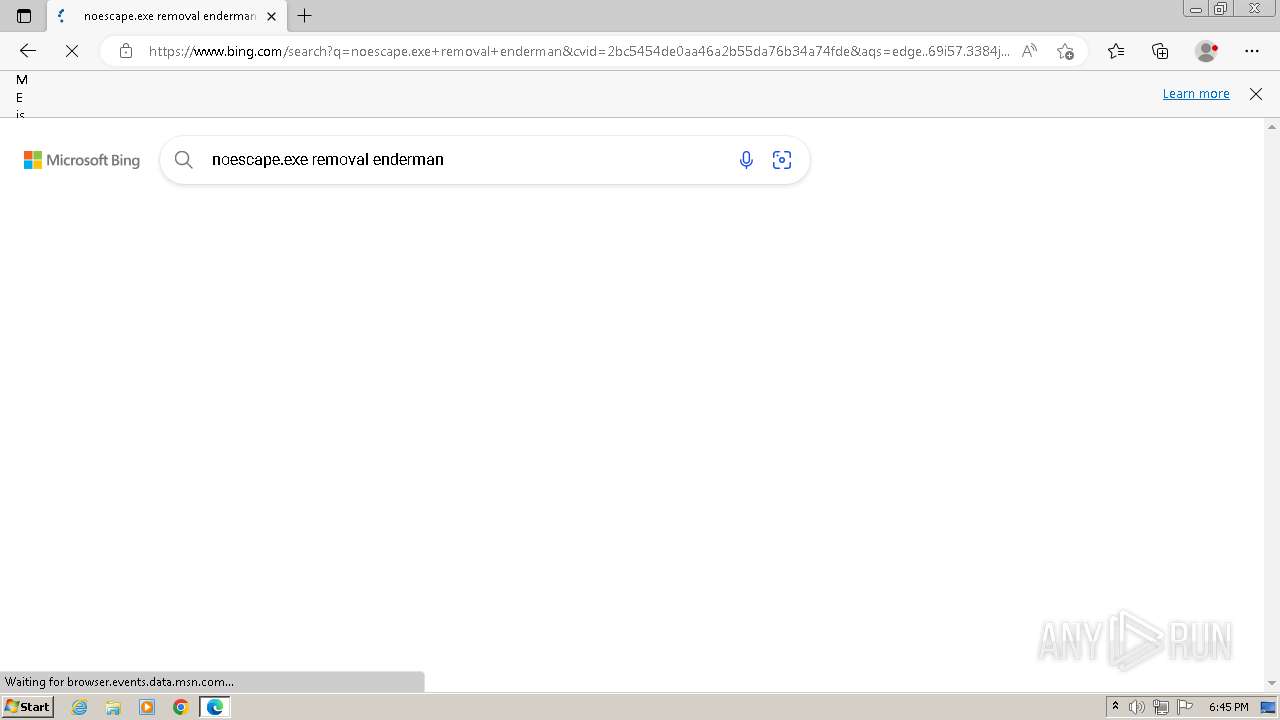
Task: Open a new tab with plus button
Action: [x=305, y=16]
